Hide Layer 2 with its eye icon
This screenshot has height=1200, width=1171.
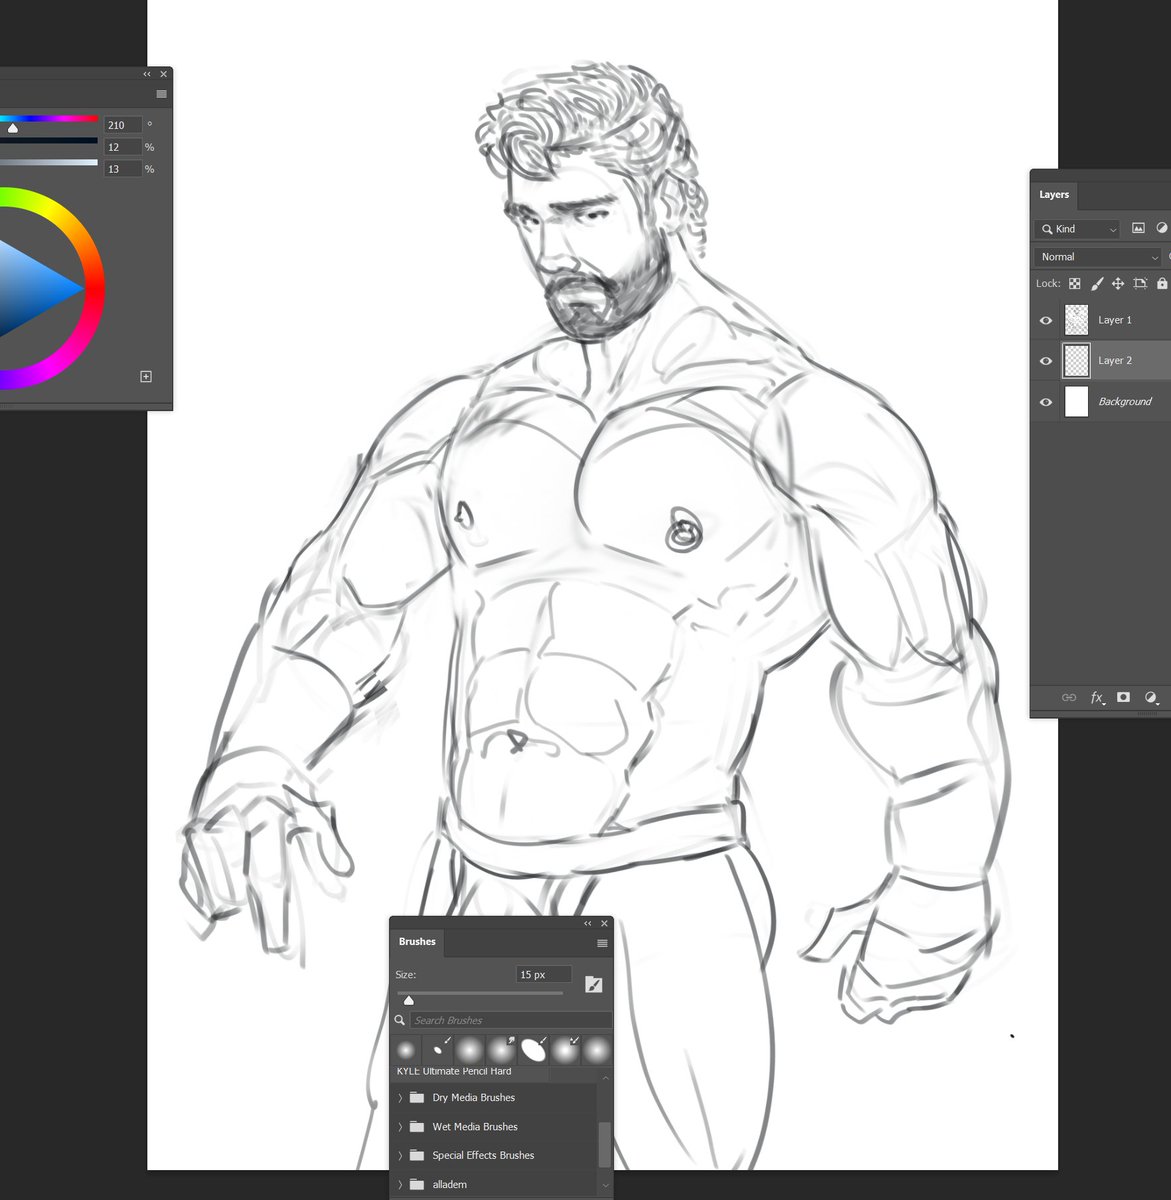[1046, 361]
